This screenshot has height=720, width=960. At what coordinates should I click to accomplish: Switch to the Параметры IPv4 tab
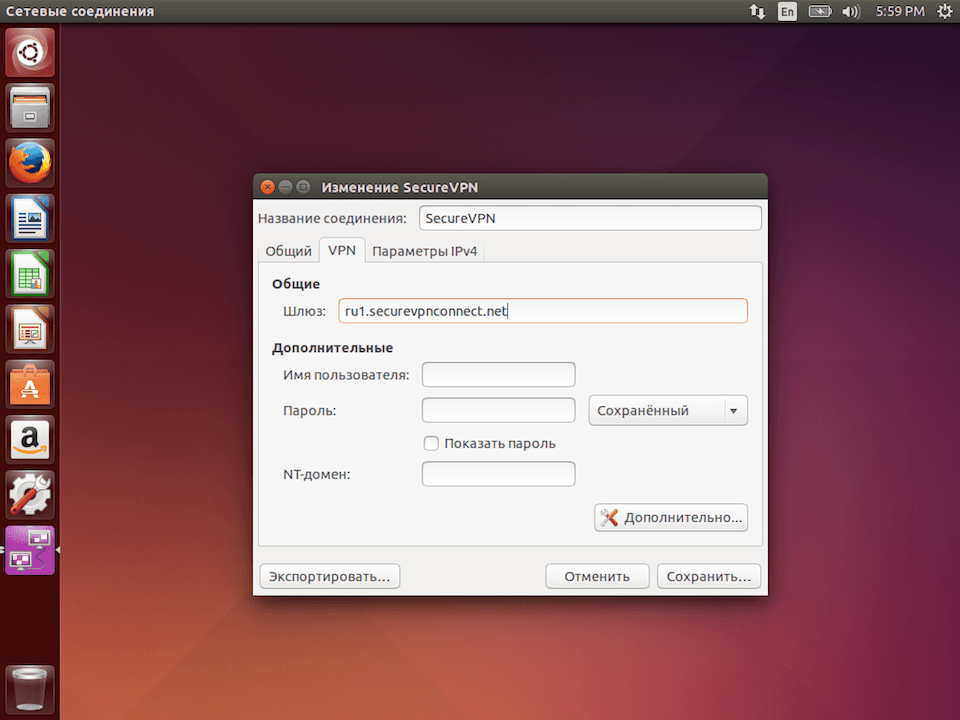[424, 251]
